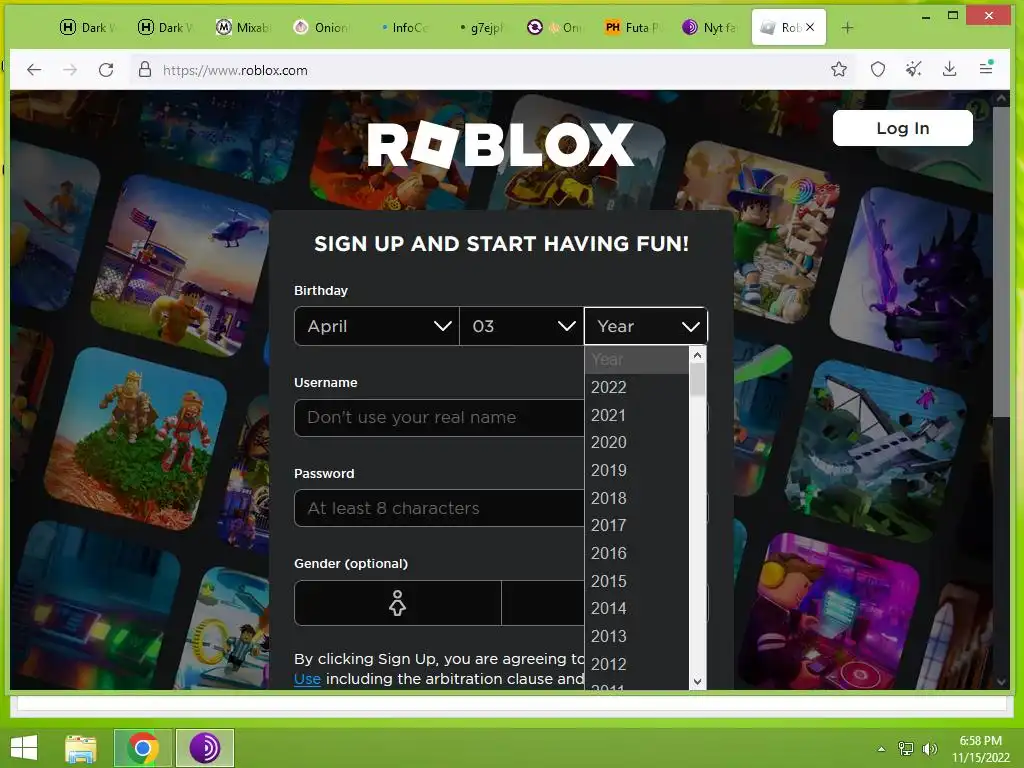Click the Log In button
1024x768 pixels.
click(903, 128)
